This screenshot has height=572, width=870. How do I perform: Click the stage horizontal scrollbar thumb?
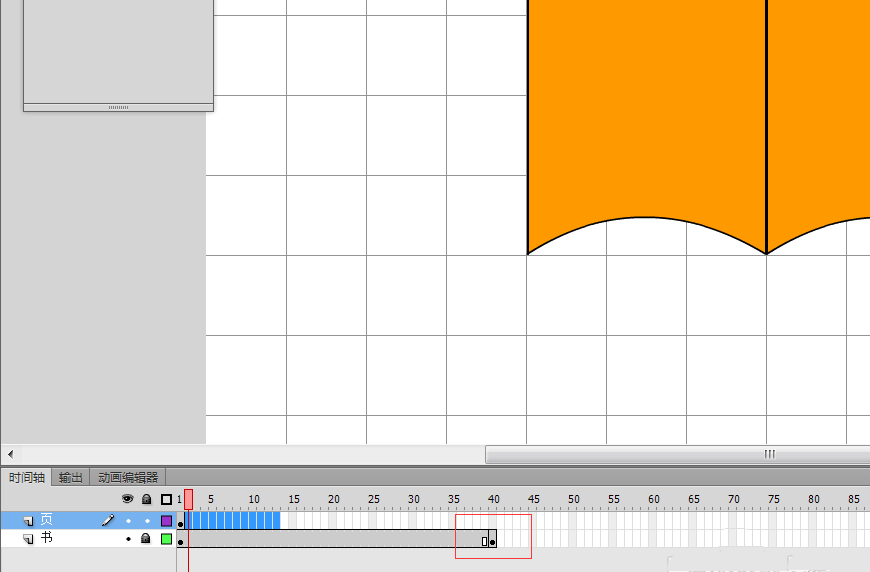tap(677, 454)
